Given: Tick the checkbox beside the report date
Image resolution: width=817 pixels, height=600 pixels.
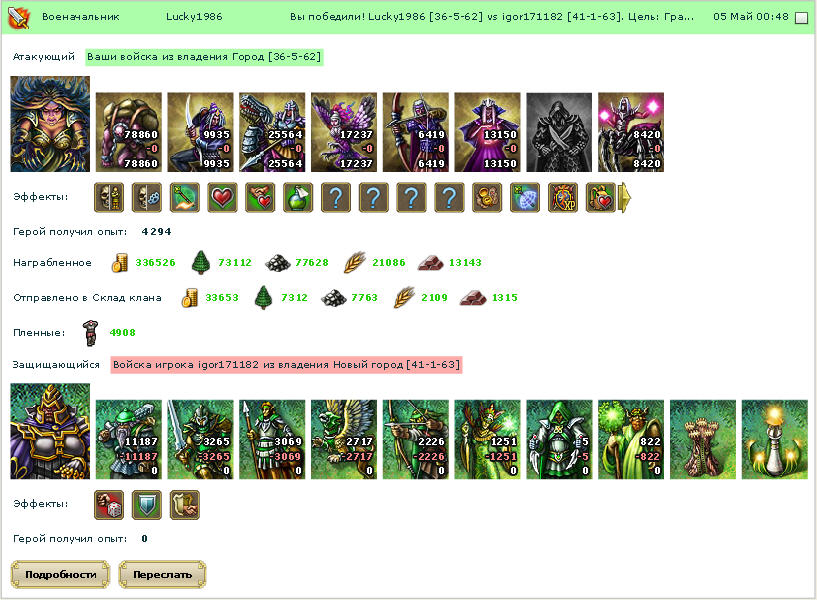Looking at the screenshot, I should click(801, 18).
